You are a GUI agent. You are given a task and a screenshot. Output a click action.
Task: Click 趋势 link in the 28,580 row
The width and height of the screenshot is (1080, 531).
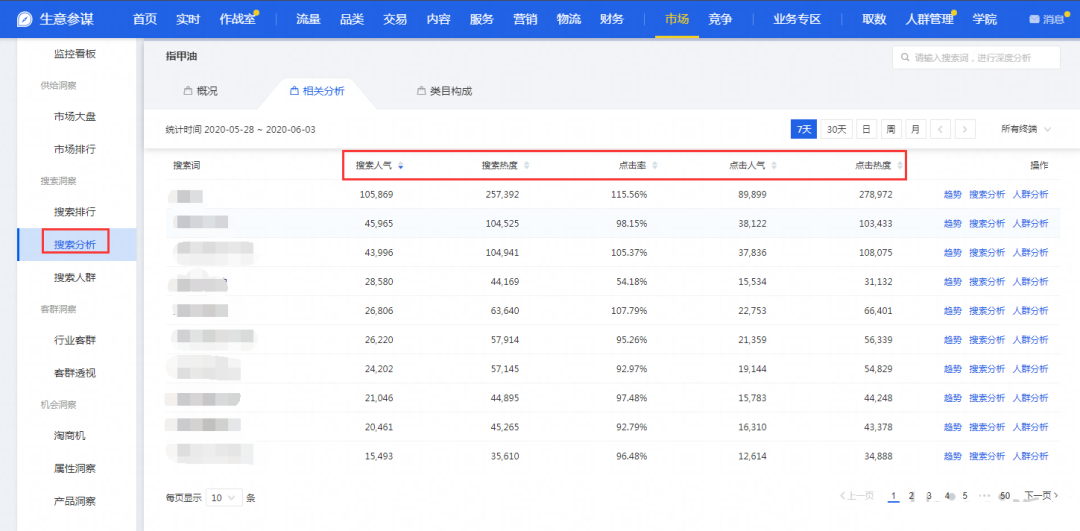point(953,282)
